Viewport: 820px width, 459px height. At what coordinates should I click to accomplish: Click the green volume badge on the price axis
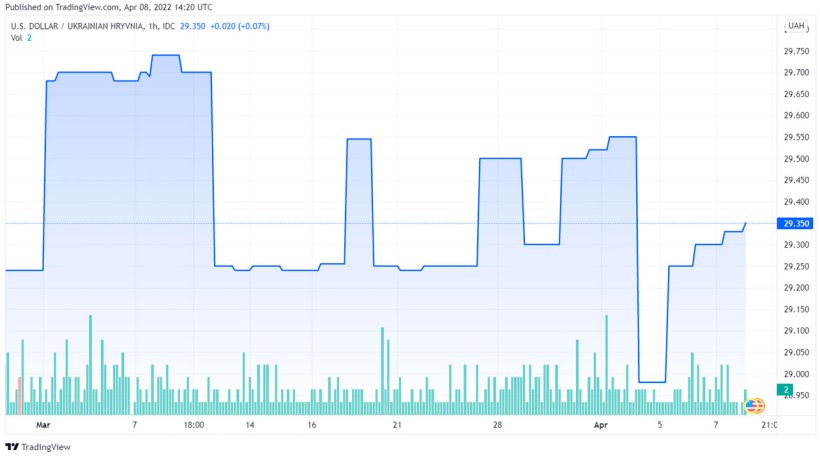788,389
